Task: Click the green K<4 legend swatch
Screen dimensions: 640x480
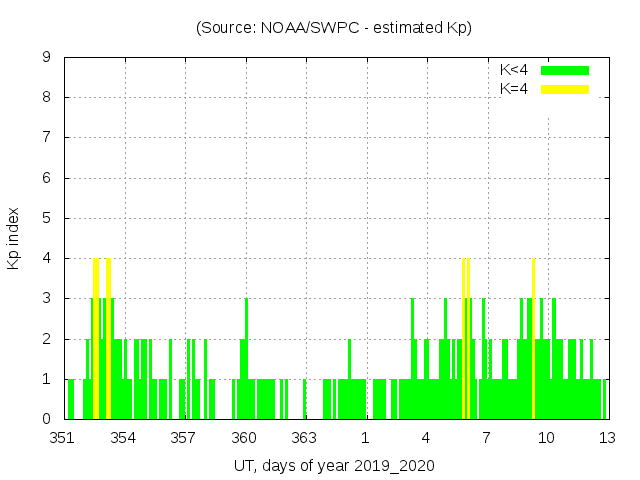Action: tap(565, 70)
